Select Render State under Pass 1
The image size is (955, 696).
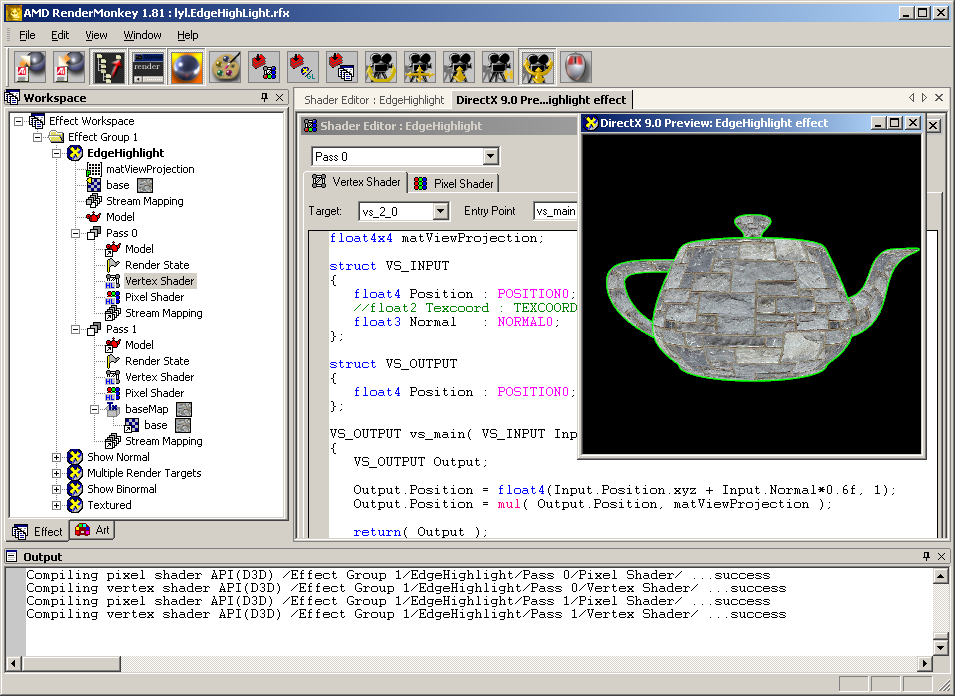point(157,361)
